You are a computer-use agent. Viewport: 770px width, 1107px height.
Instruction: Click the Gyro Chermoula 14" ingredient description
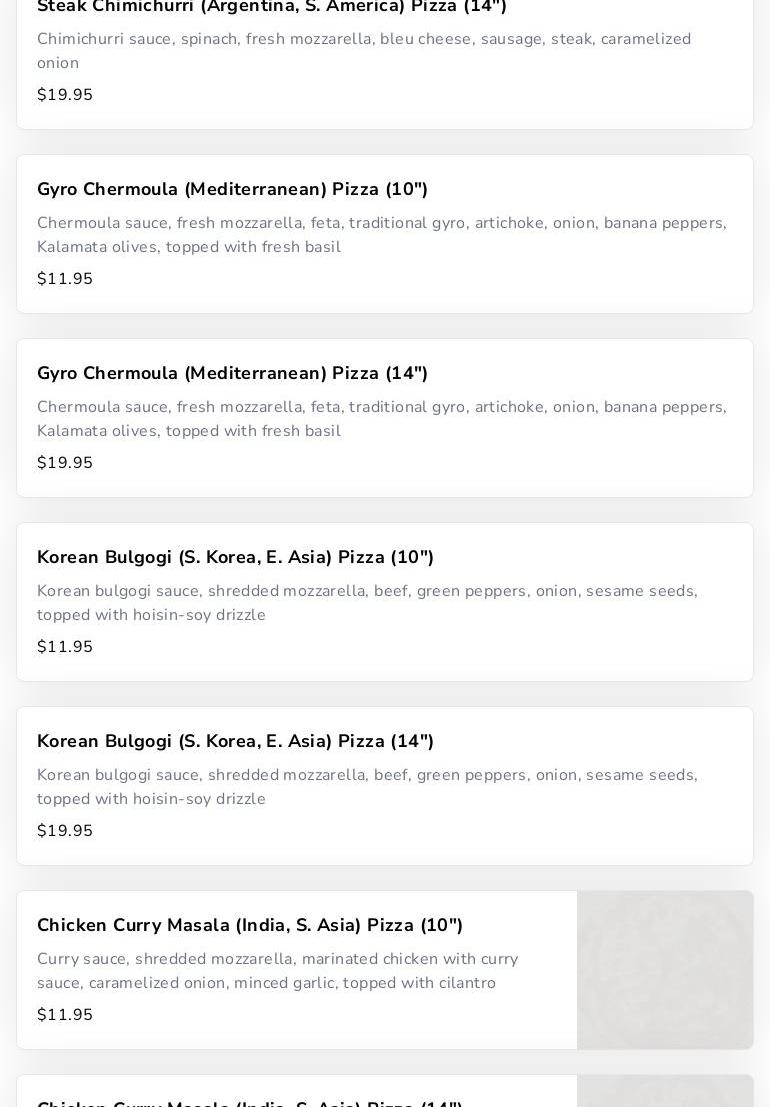pyautogui.click(x=381, y=419)
